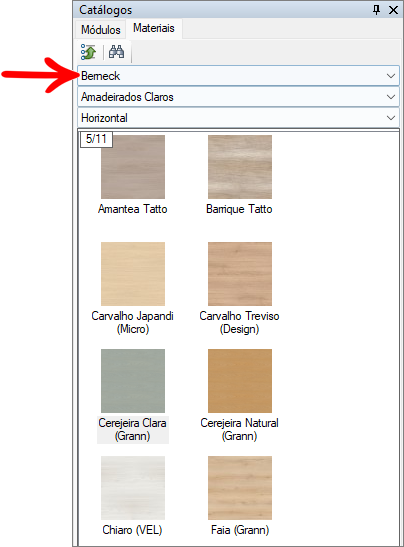Select the Materiais tab

[154, 28]
